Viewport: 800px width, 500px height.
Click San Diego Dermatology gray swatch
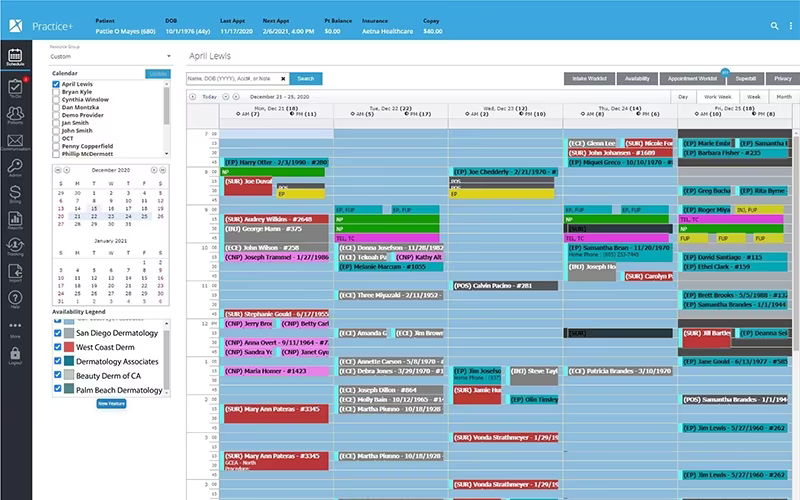(69, 333)
